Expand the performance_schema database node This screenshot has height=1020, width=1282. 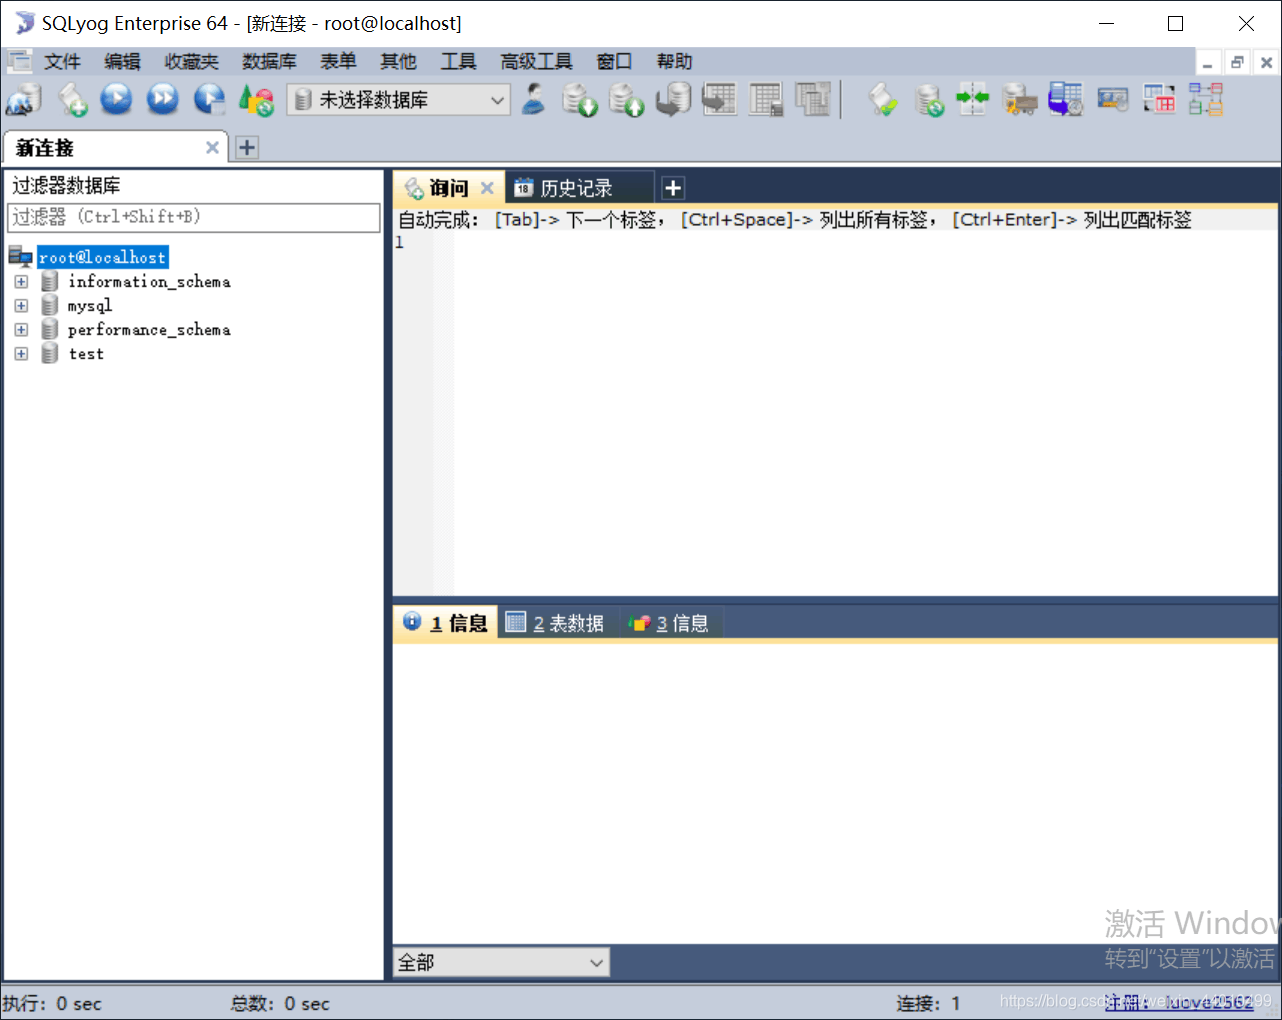(21, 330)
